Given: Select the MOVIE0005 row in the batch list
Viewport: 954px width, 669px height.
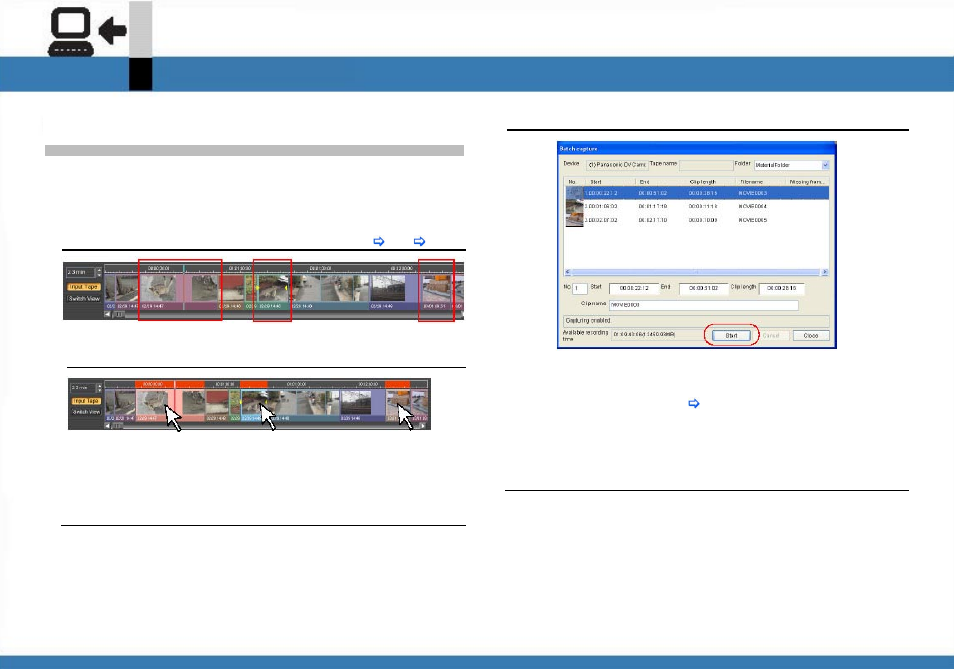Looking at the screenshot, I should click(697, 220).
